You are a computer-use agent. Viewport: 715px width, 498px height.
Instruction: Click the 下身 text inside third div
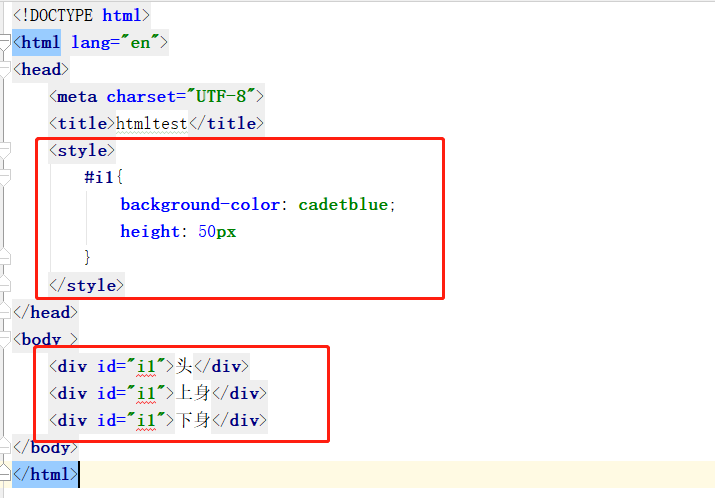[193, 420]
